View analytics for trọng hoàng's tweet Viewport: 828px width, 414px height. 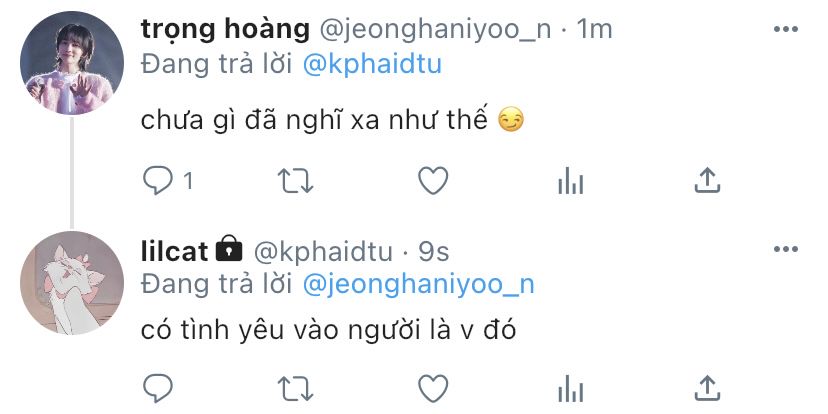[570, 181]
